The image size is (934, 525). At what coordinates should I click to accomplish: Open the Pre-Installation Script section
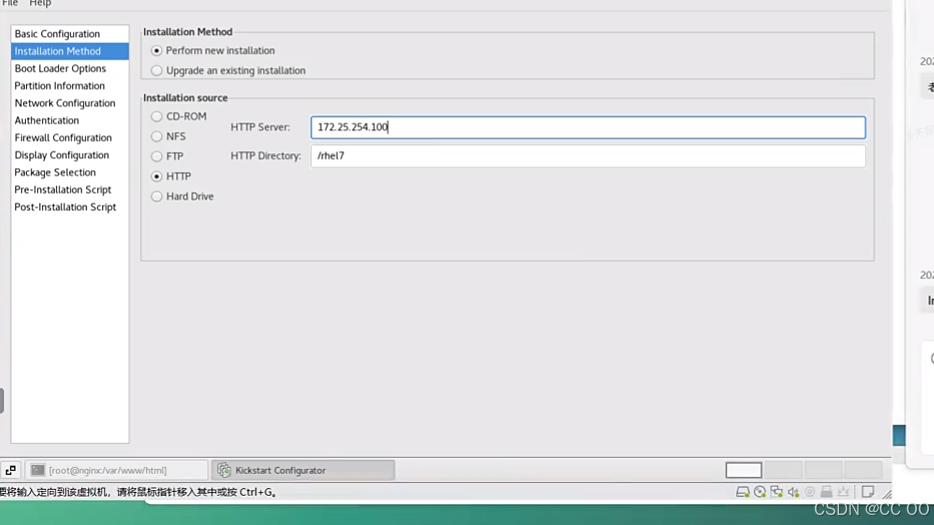point(70,190)
